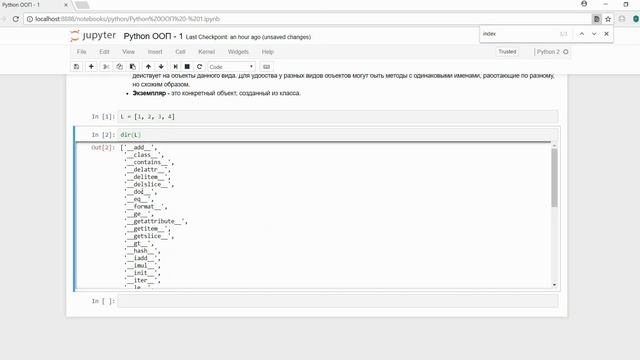Open the cell type Code dropdown
The width and height of the screenshot is (640, 360).
click(x=231, y=67)
